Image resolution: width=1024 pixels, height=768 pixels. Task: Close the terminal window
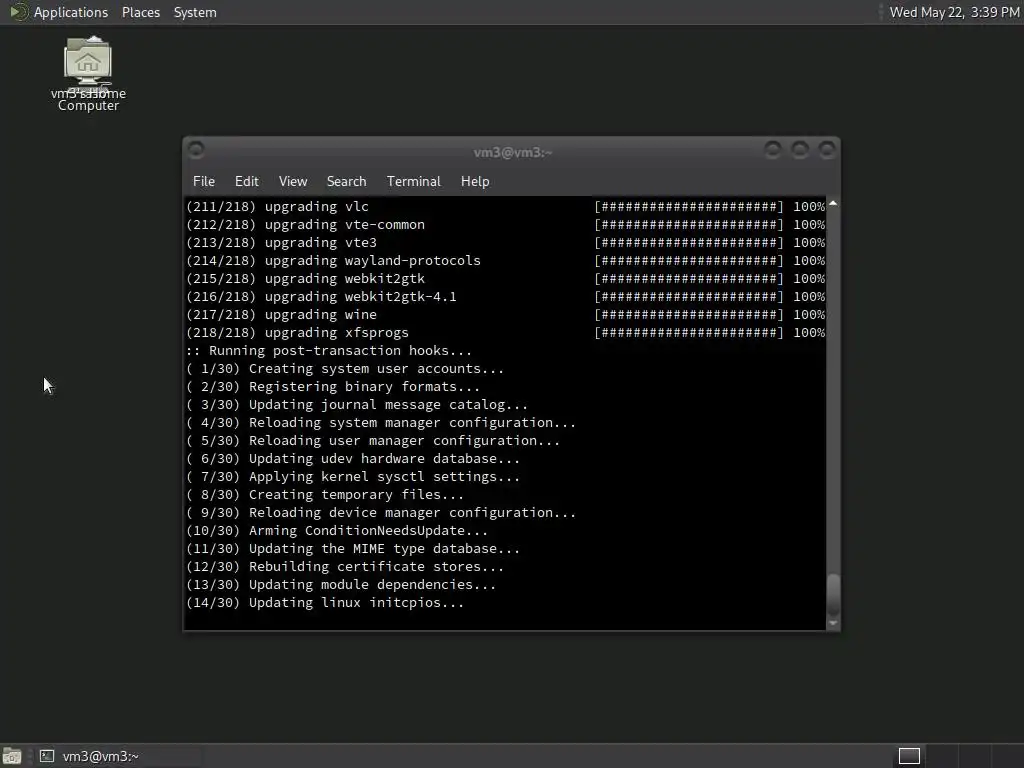[827, 150]
